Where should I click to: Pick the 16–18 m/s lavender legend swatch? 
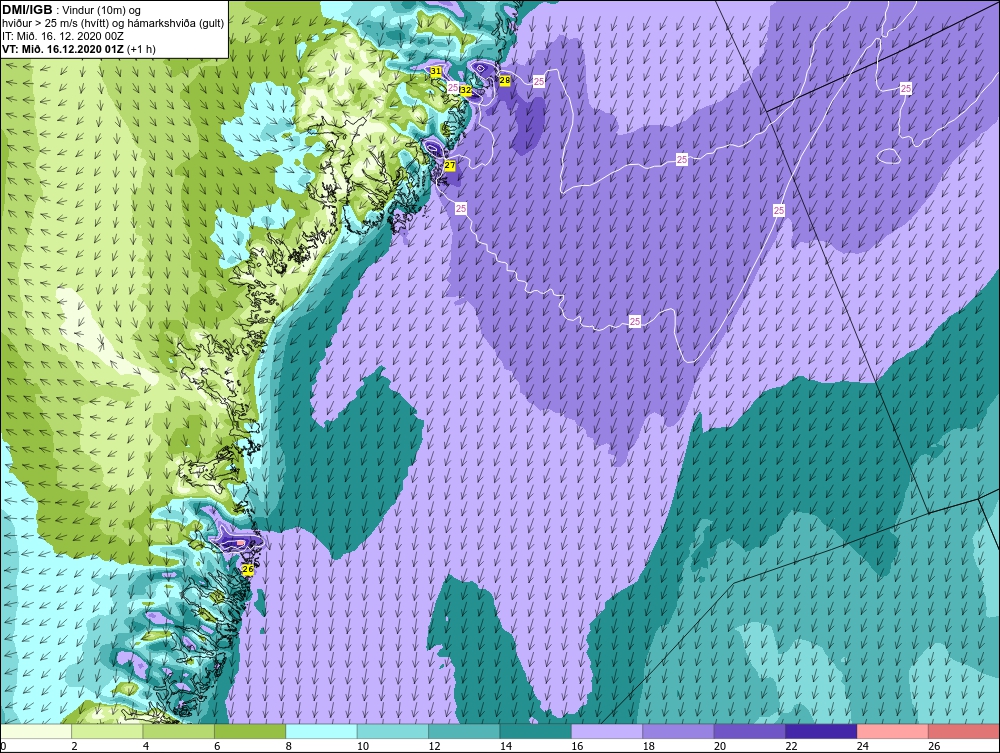pos(607,731)
